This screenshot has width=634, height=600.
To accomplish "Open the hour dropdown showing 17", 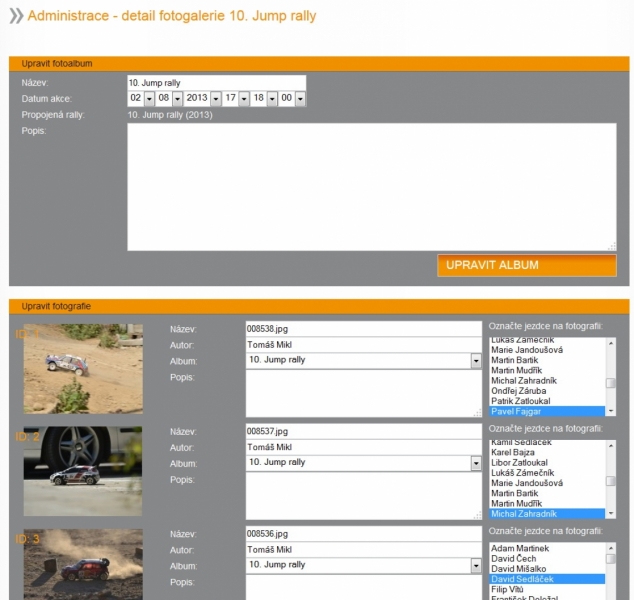I will point(236,98).
